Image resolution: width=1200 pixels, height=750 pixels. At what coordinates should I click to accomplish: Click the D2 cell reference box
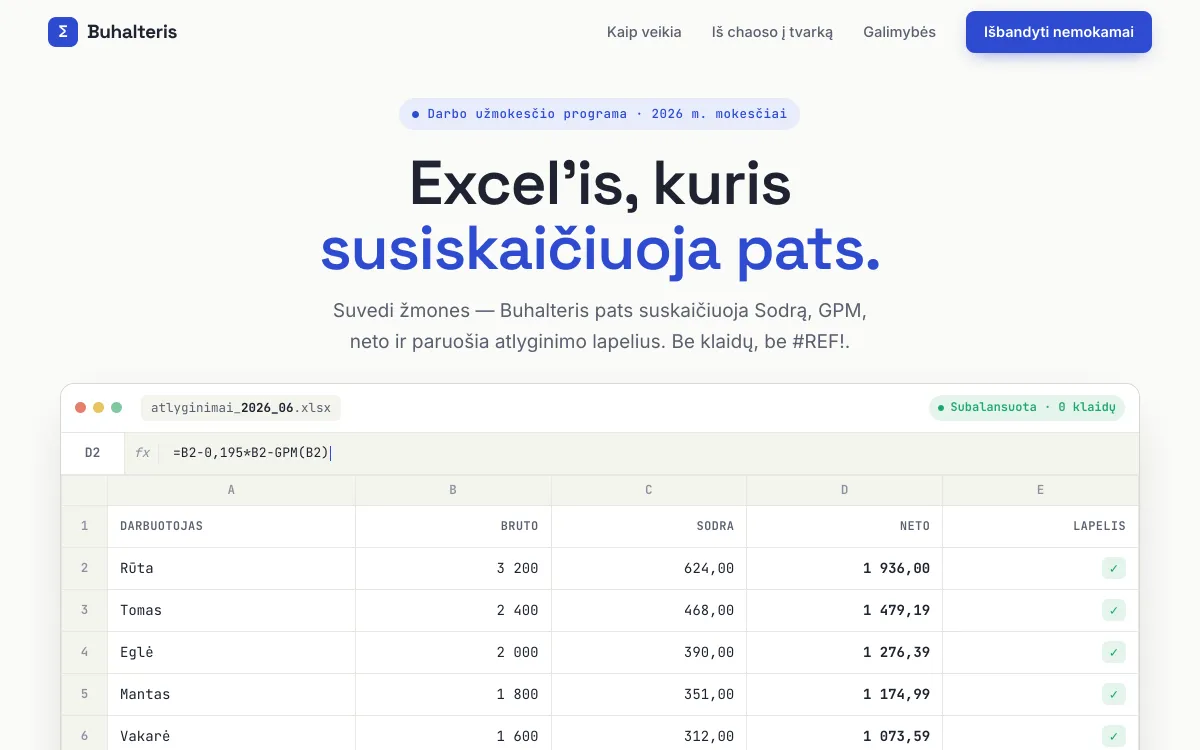[93, 453]
